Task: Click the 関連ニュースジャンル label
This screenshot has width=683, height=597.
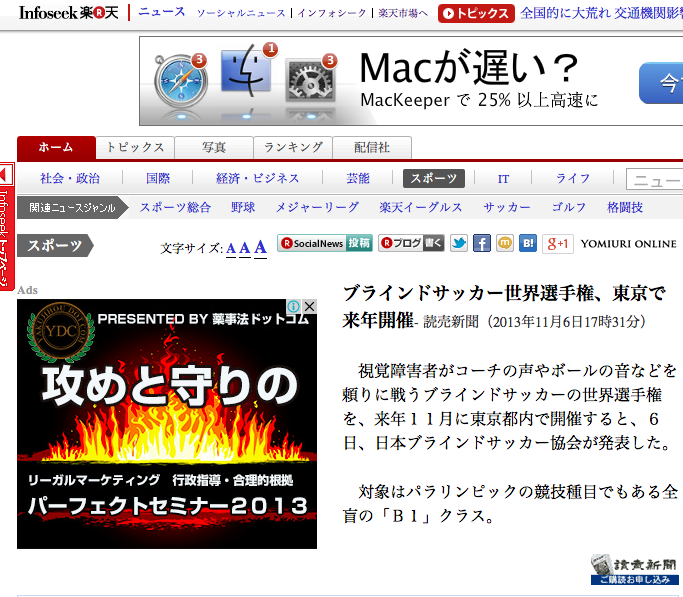Action: tap(72, 207)
